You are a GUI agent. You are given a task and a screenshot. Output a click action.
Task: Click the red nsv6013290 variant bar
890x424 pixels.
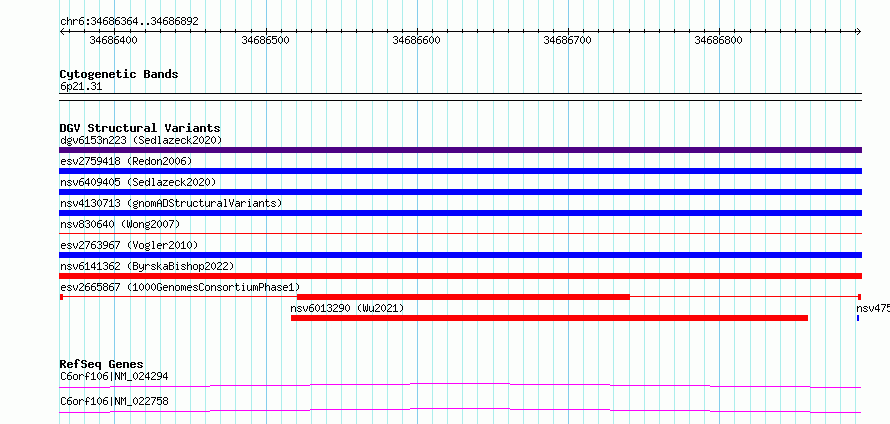(549, 318)
